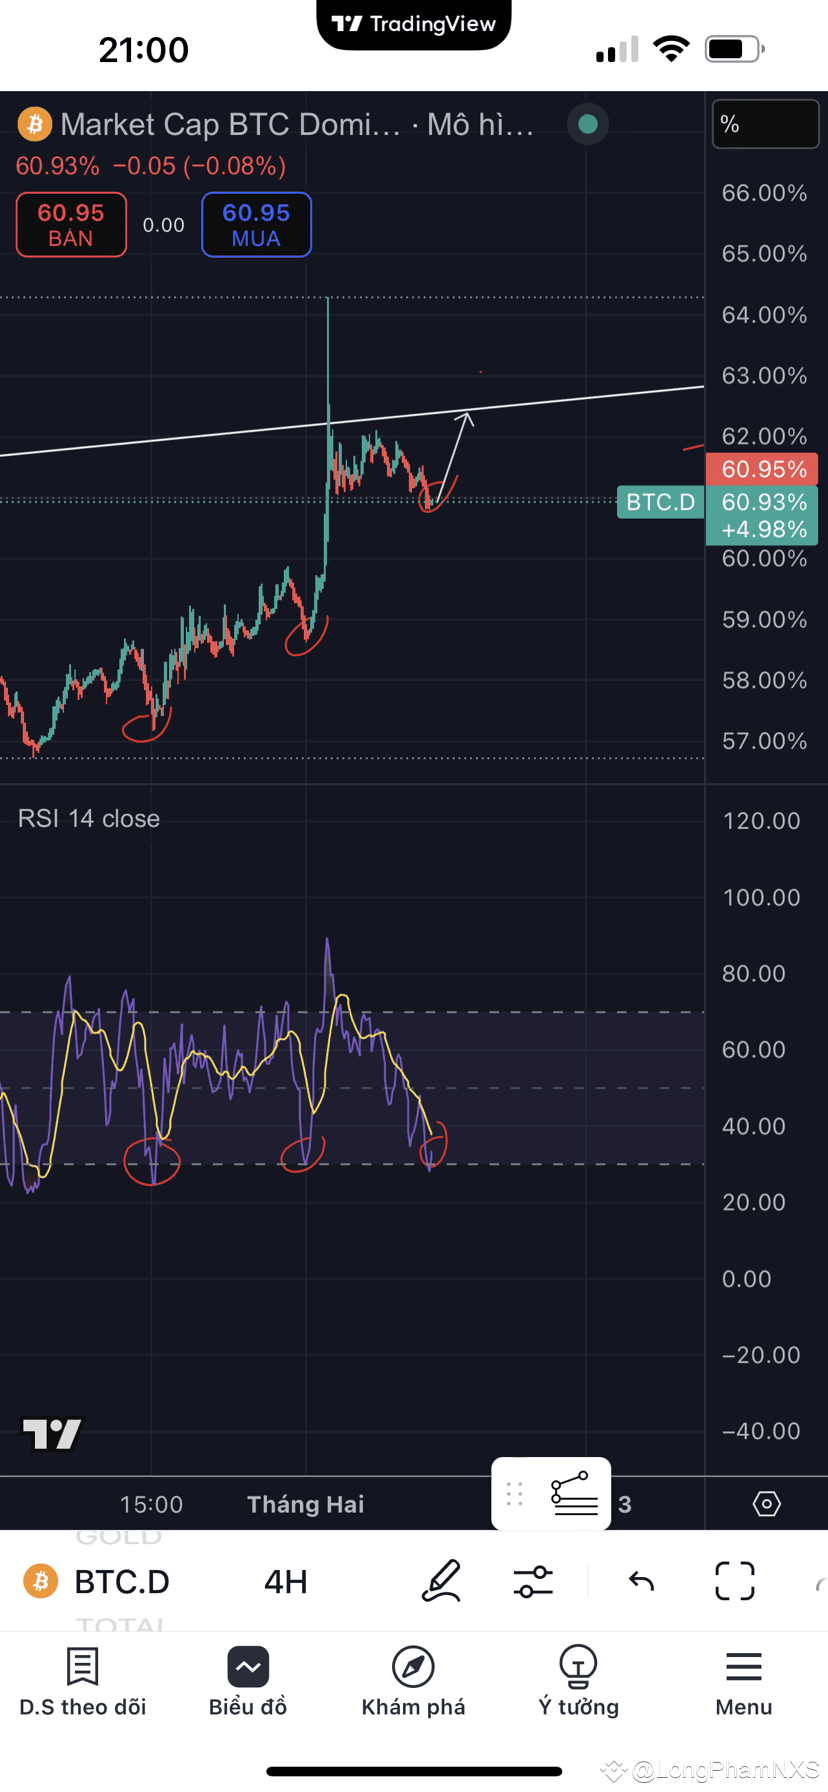Screen dimensions: 828x1792
Task: Switch to Khám phá explore tab
Action: tap(413, 1682)
